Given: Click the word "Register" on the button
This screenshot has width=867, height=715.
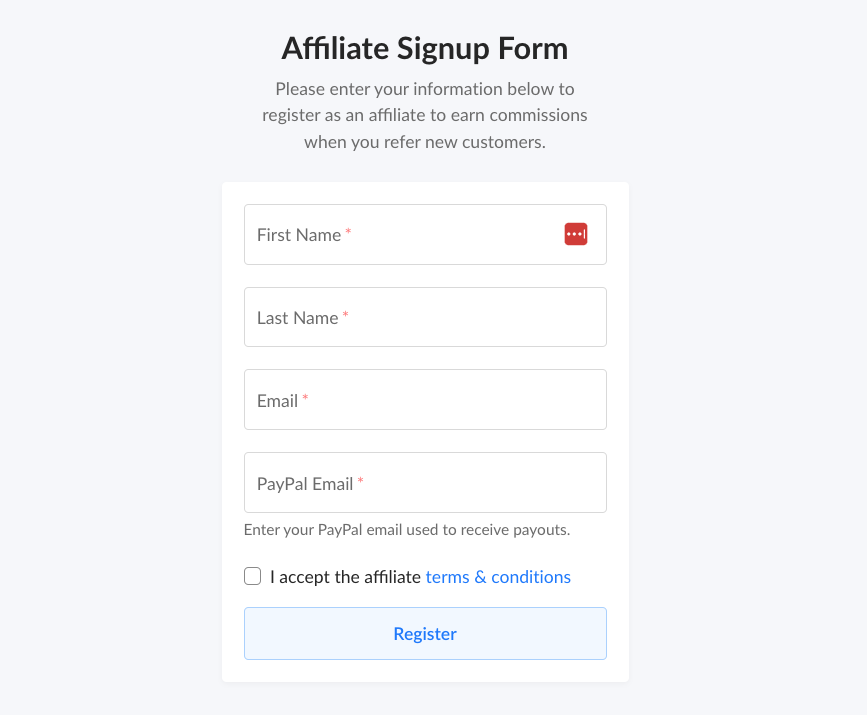Looking at the screenshot, I should pos(425,634).
